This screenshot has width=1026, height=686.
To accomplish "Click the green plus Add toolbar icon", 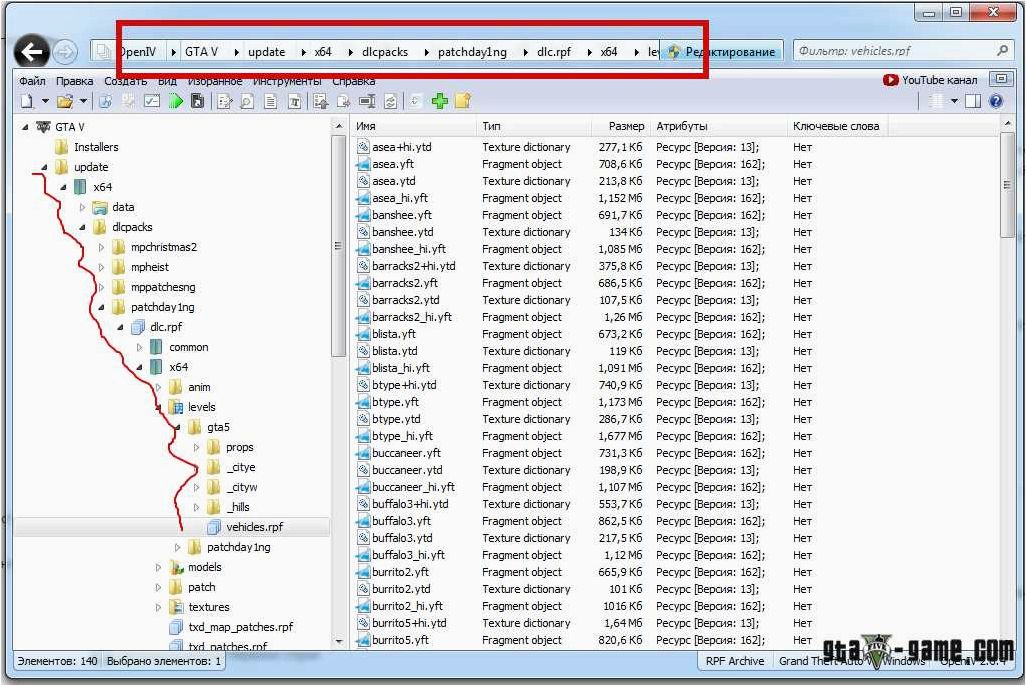I will click(440, 101).
